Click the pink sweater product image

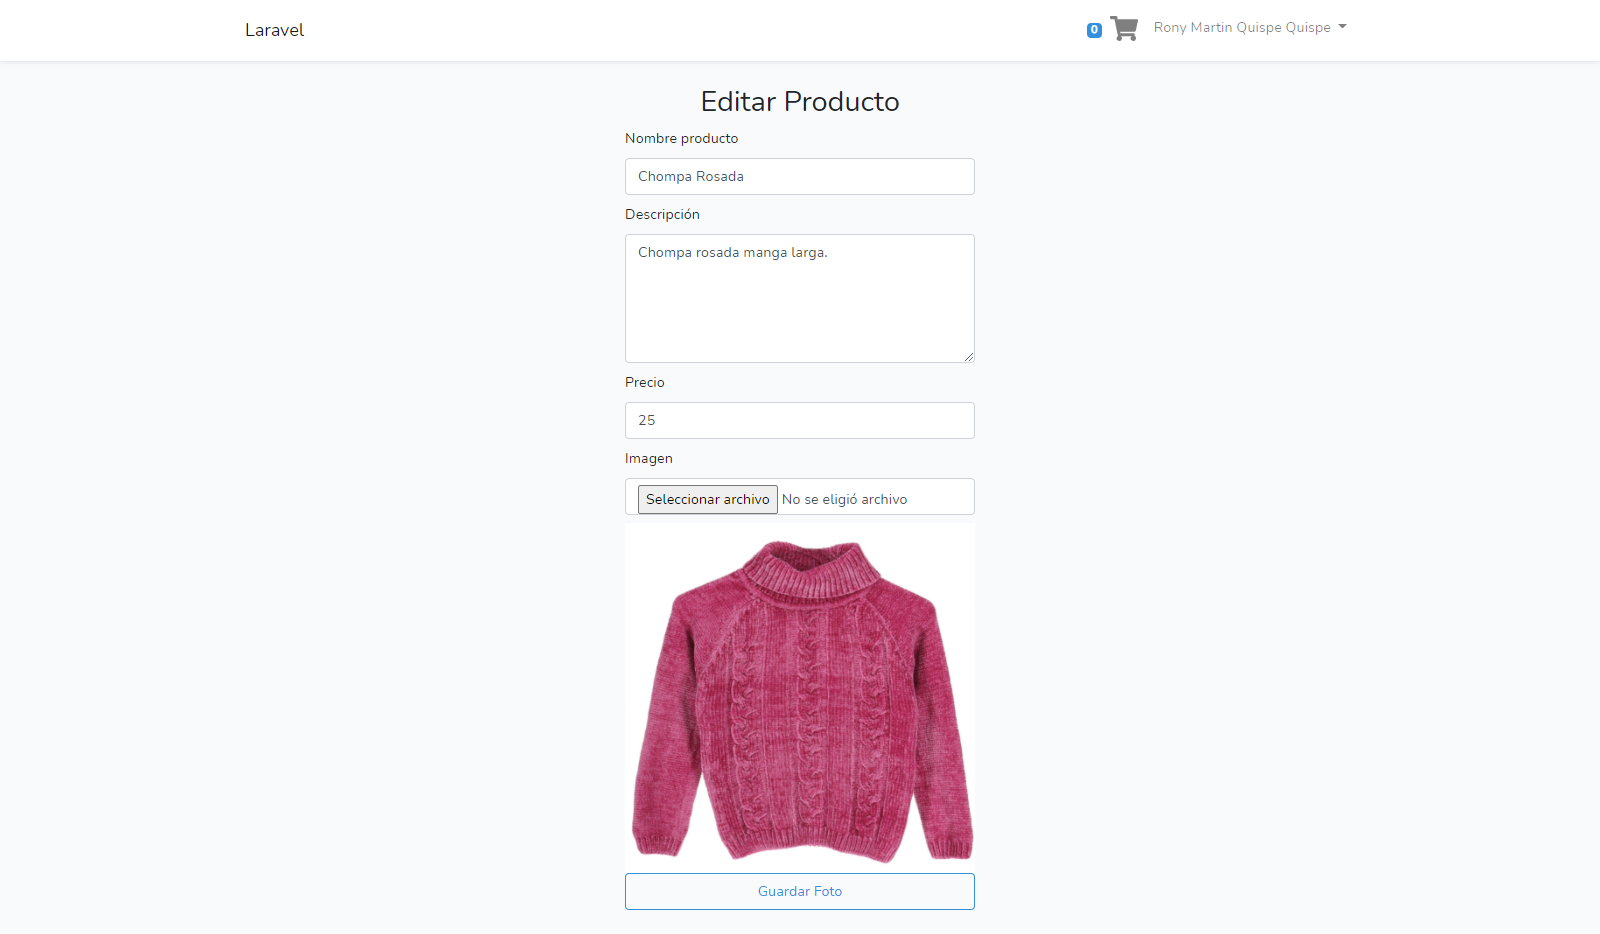tap(800, 693)
